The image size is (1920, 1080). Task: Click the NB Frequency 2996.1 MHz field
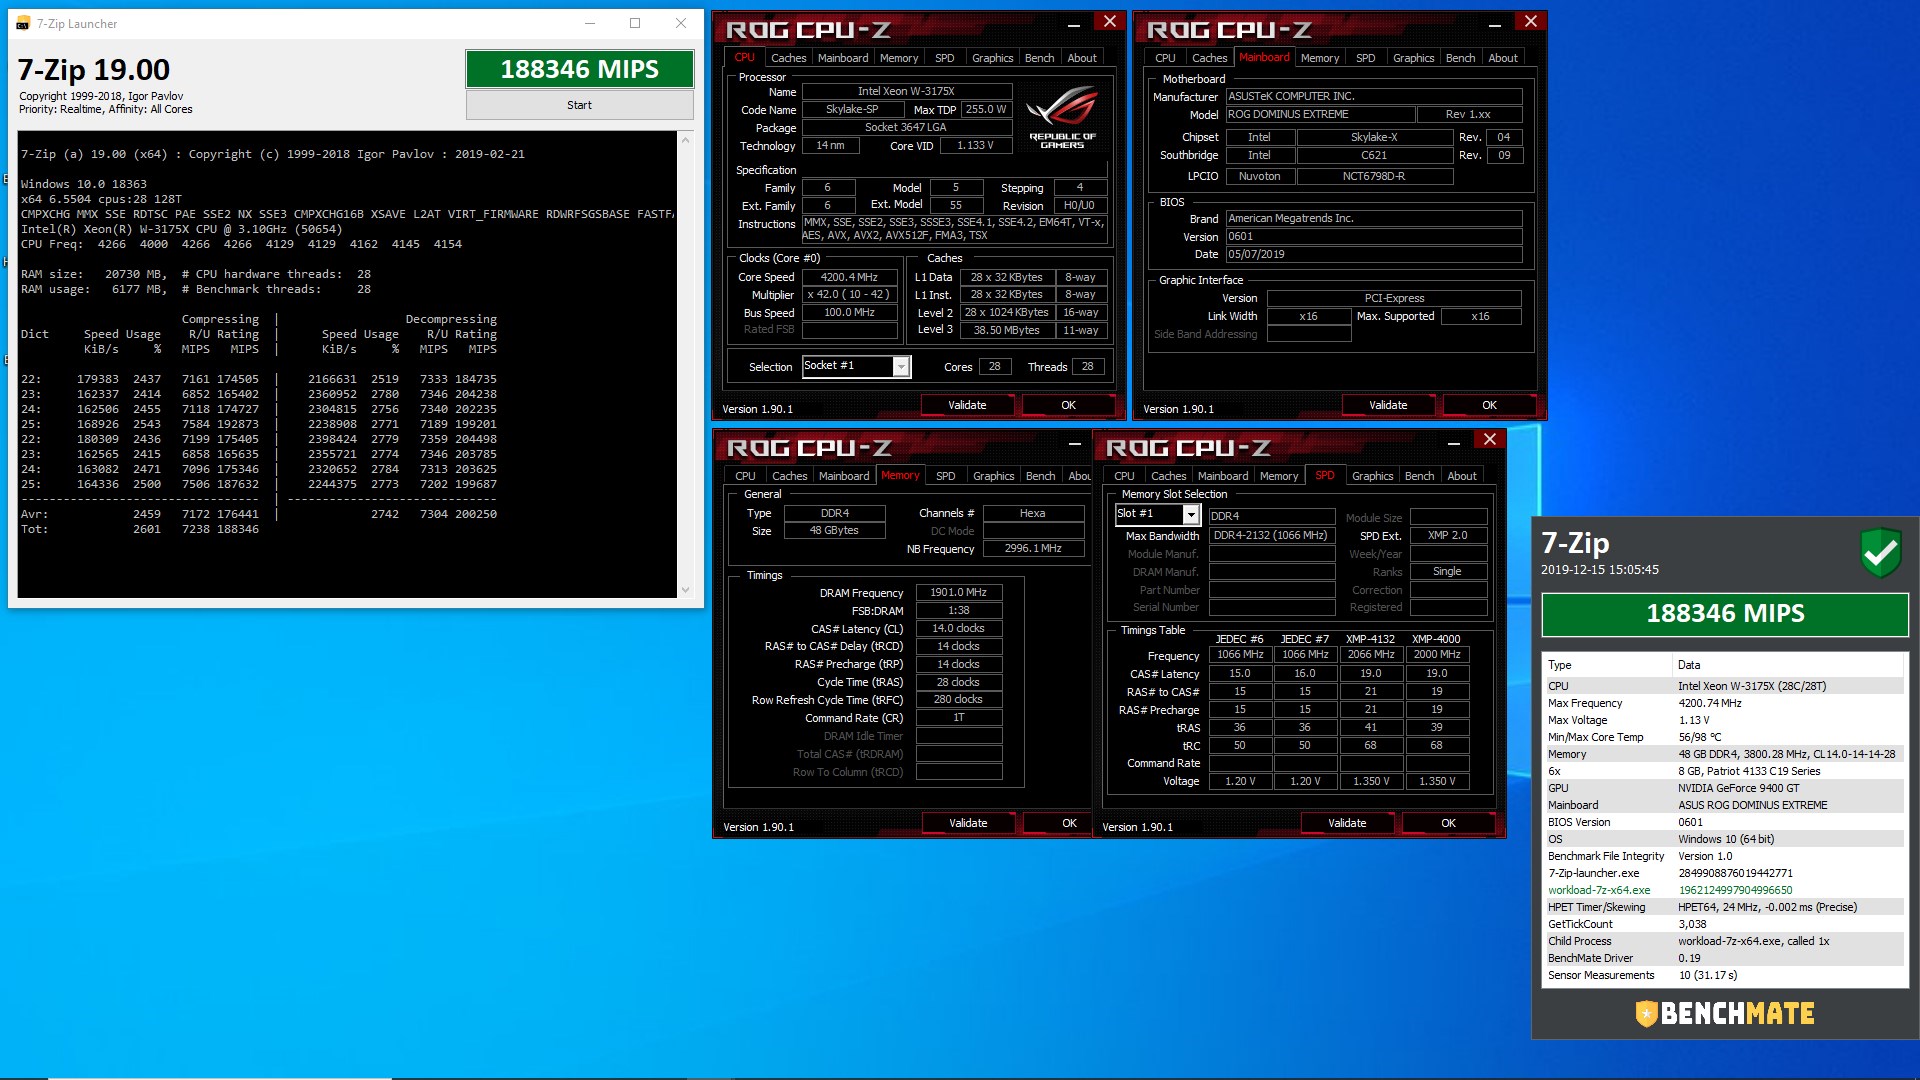[x=1033, y=548]
